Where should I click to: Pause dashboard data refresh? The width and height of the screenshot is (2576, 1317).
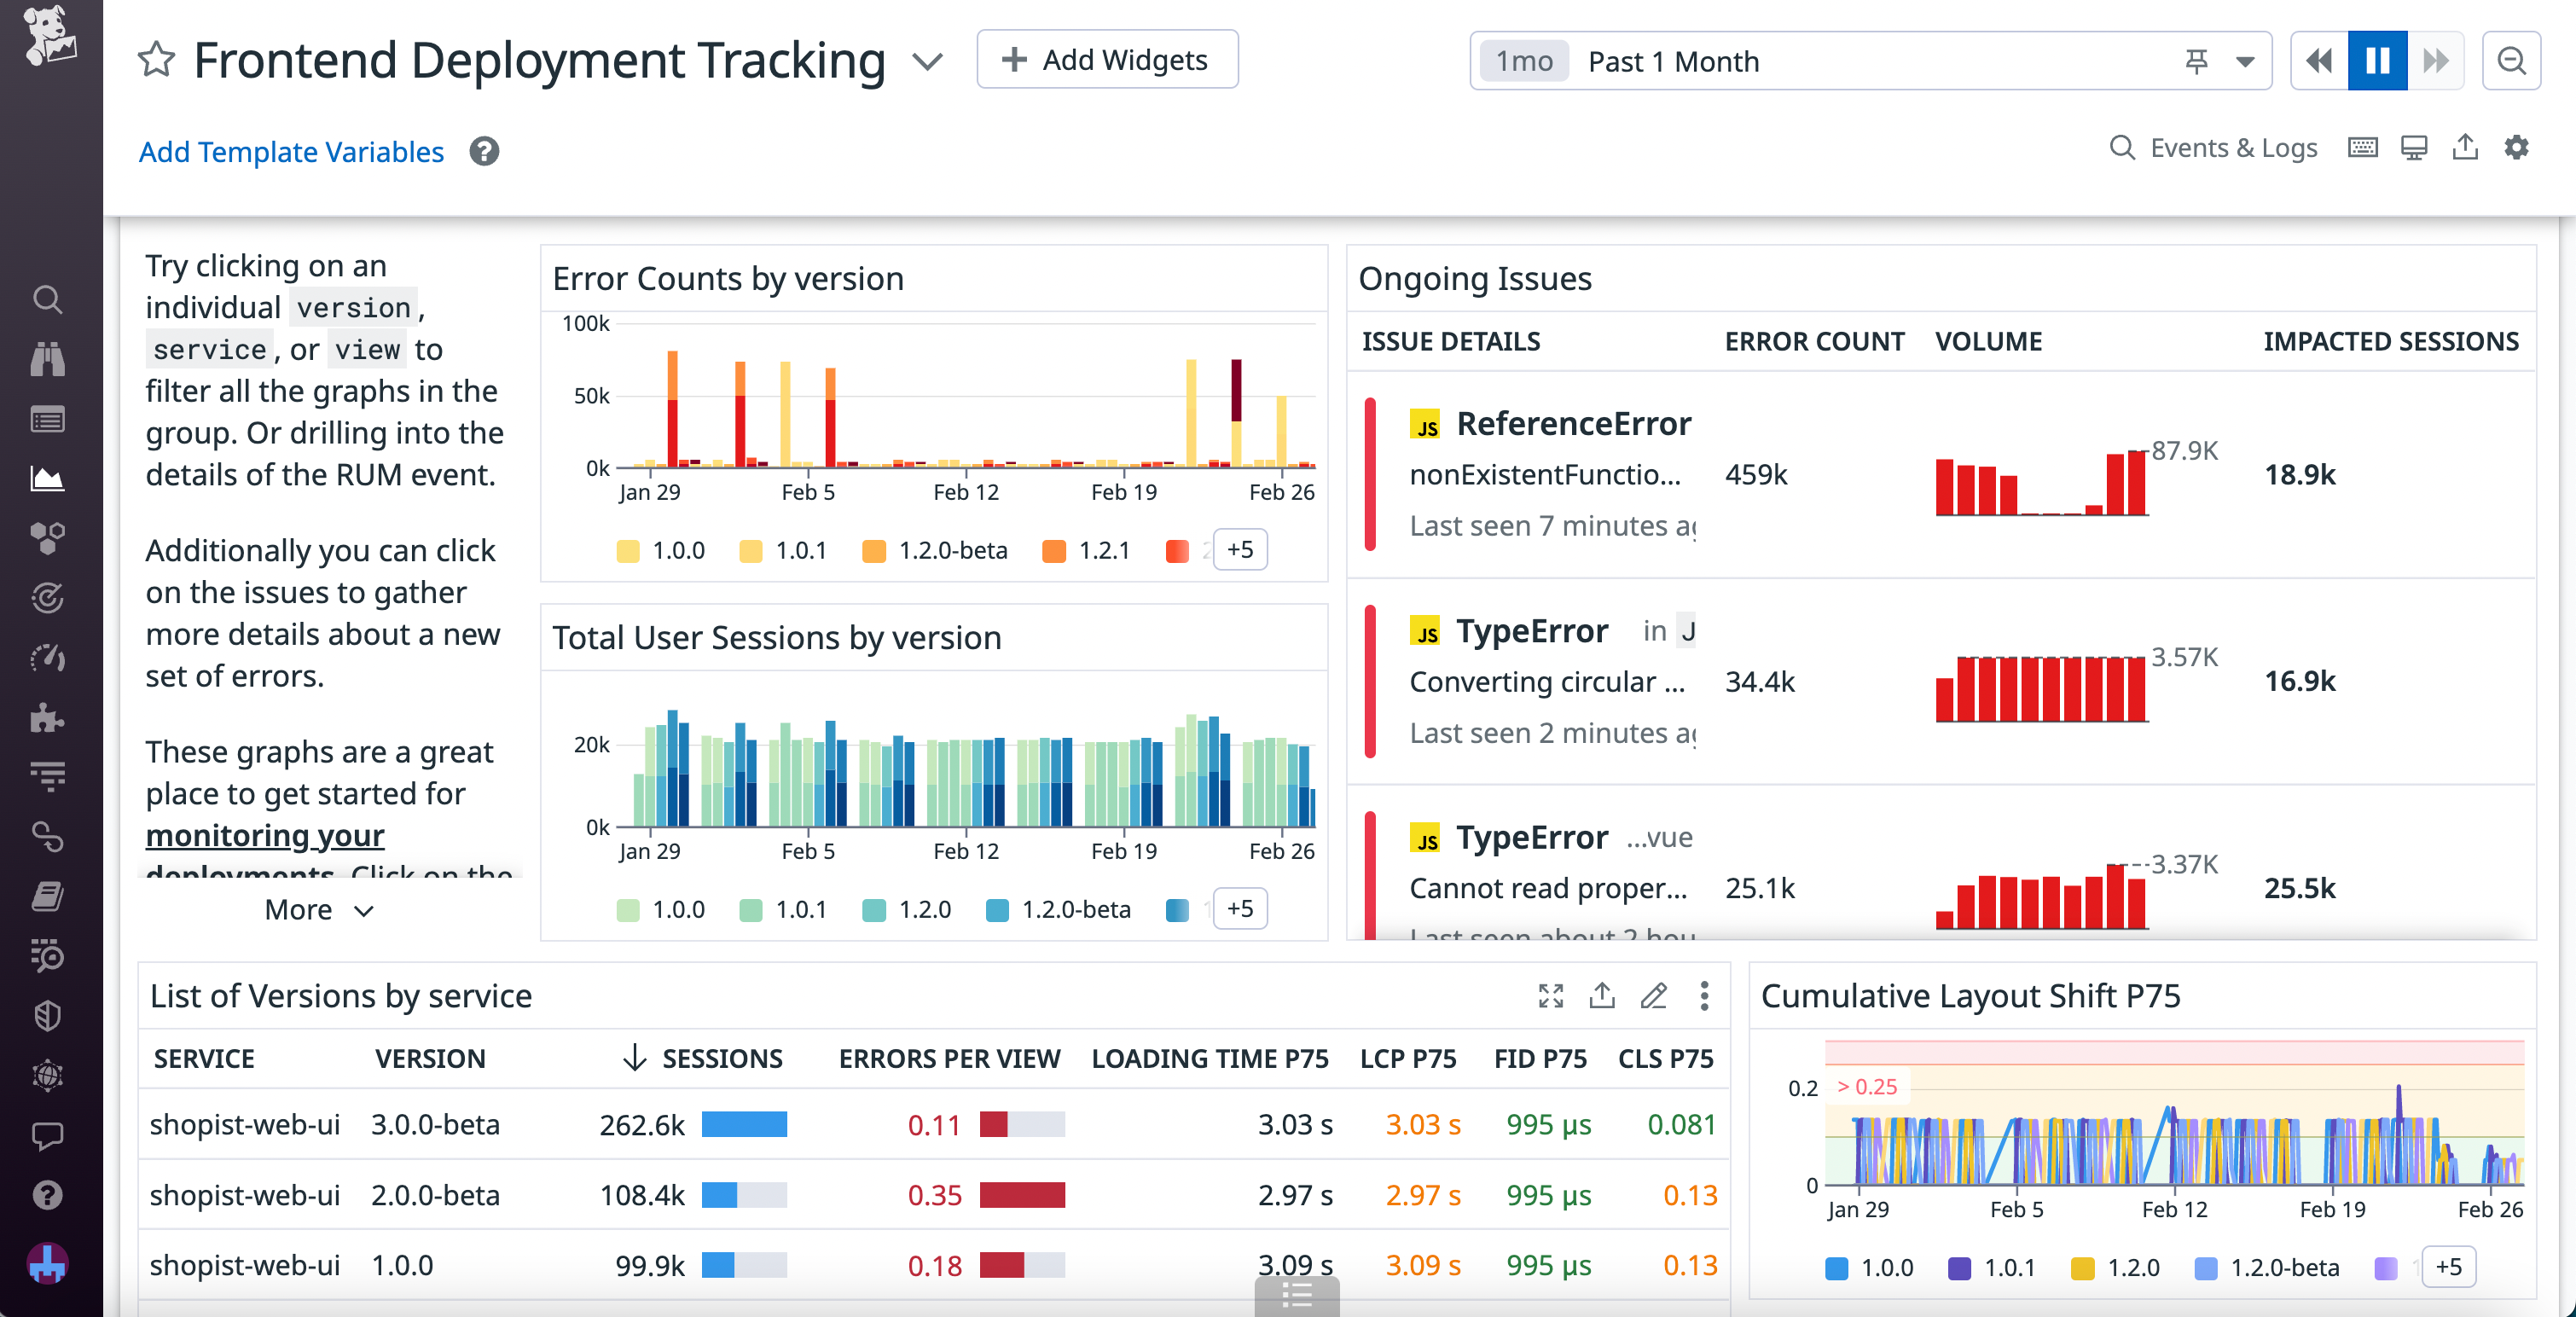2377,60
